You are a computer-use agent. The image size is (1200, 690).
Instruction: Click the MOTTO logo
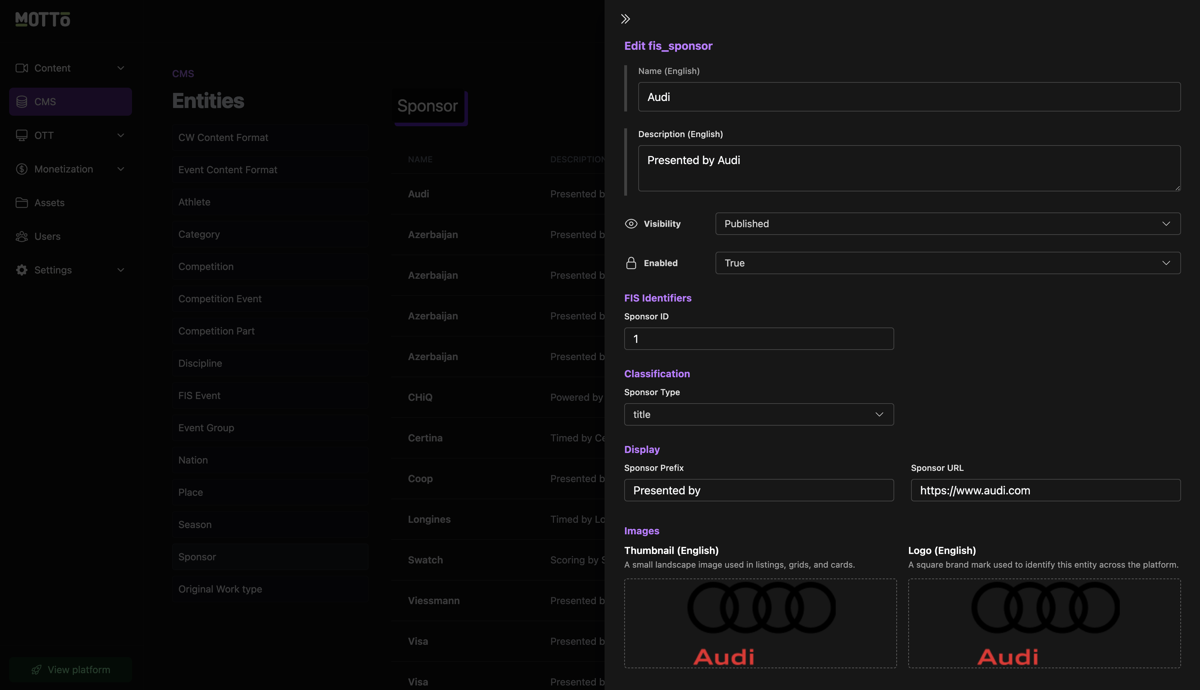tap(42, 19)
